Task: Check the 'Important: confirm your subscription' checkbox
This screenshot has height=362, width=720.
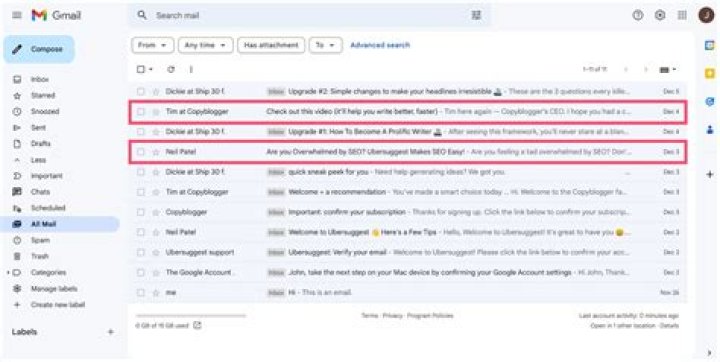Action: [x=141, y=212]
